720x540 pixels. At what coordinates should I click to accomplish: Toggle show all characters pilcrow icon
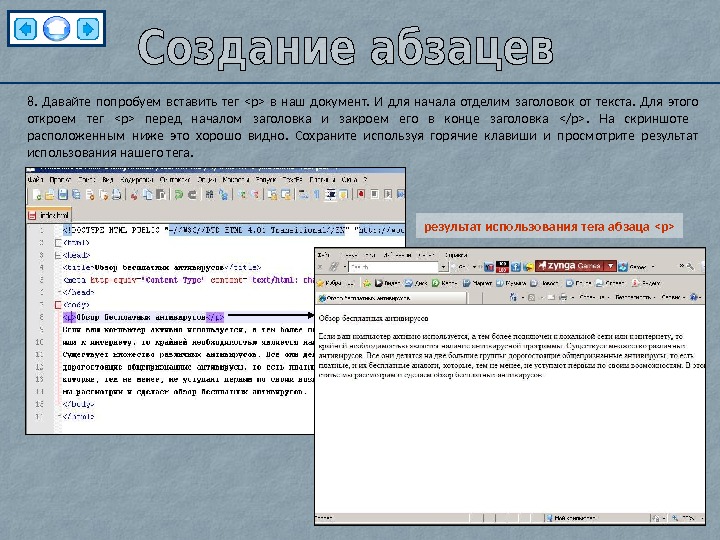[x=316, y=195]
